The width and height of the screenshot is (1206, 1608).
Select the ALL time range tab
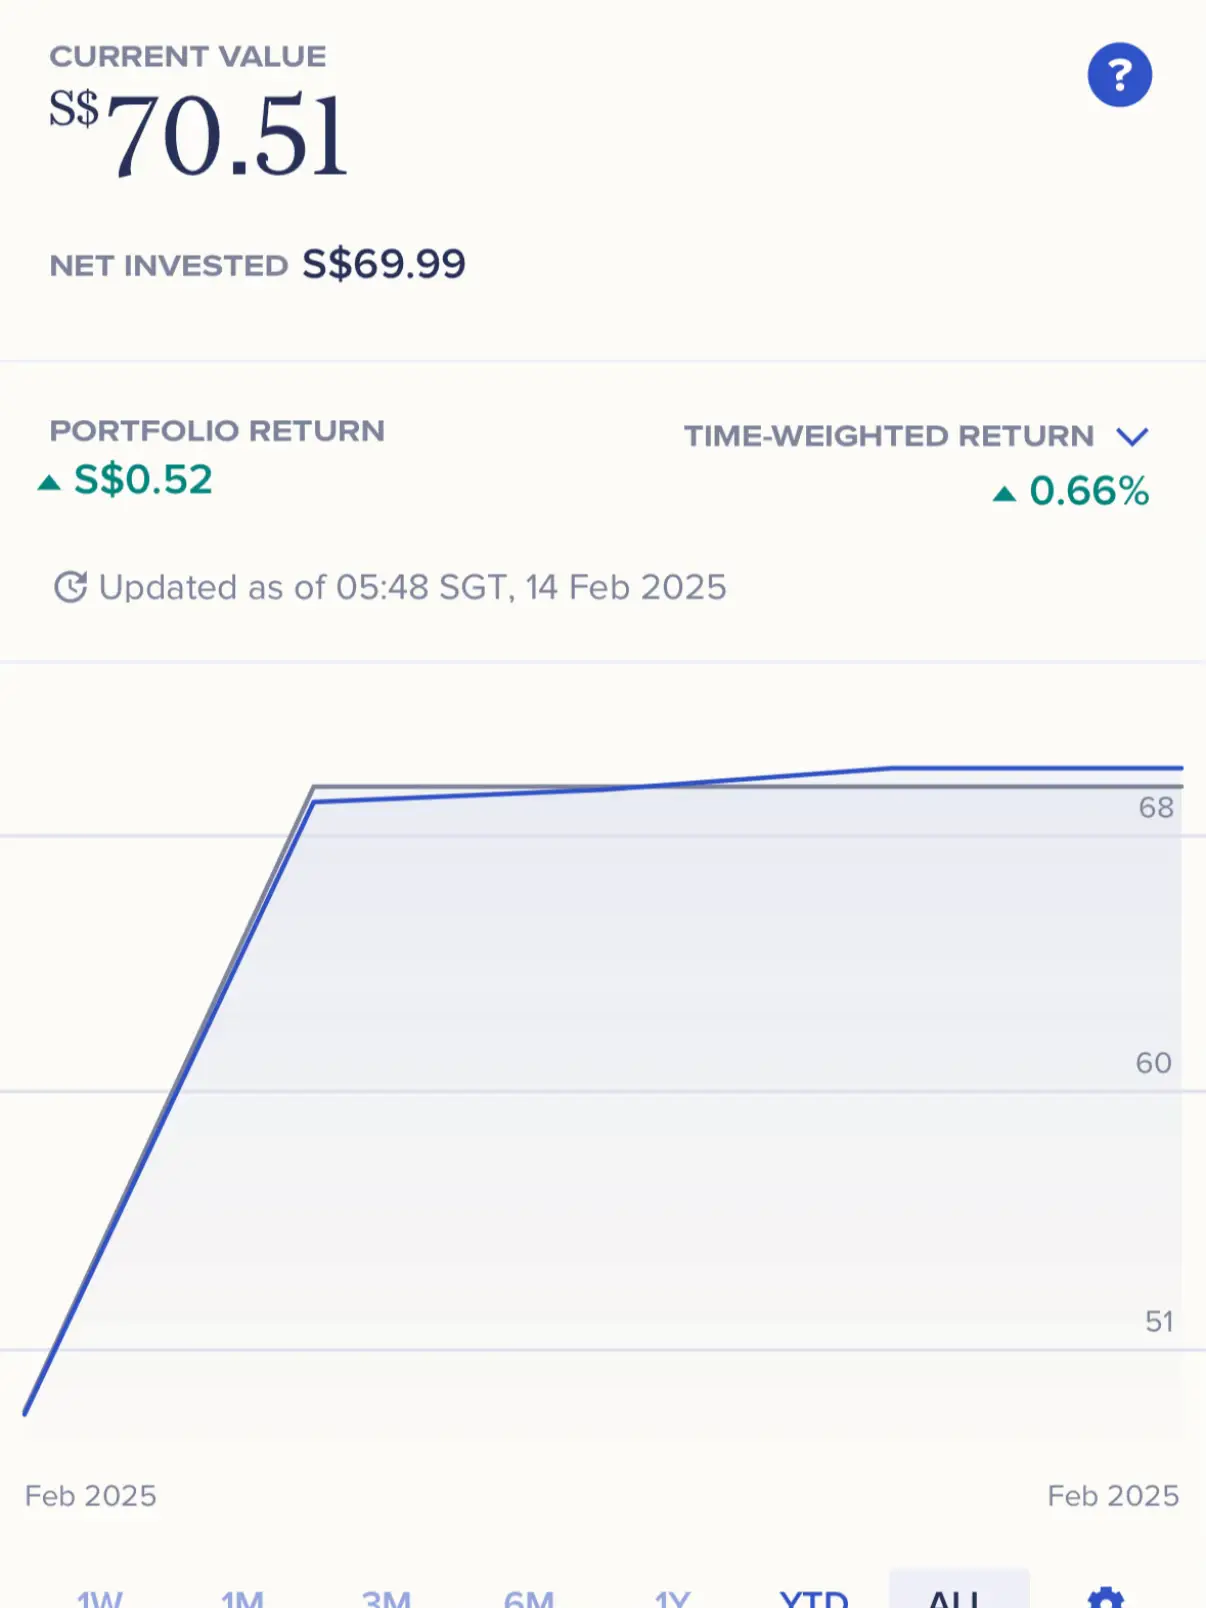click(x=959, y=1590)
